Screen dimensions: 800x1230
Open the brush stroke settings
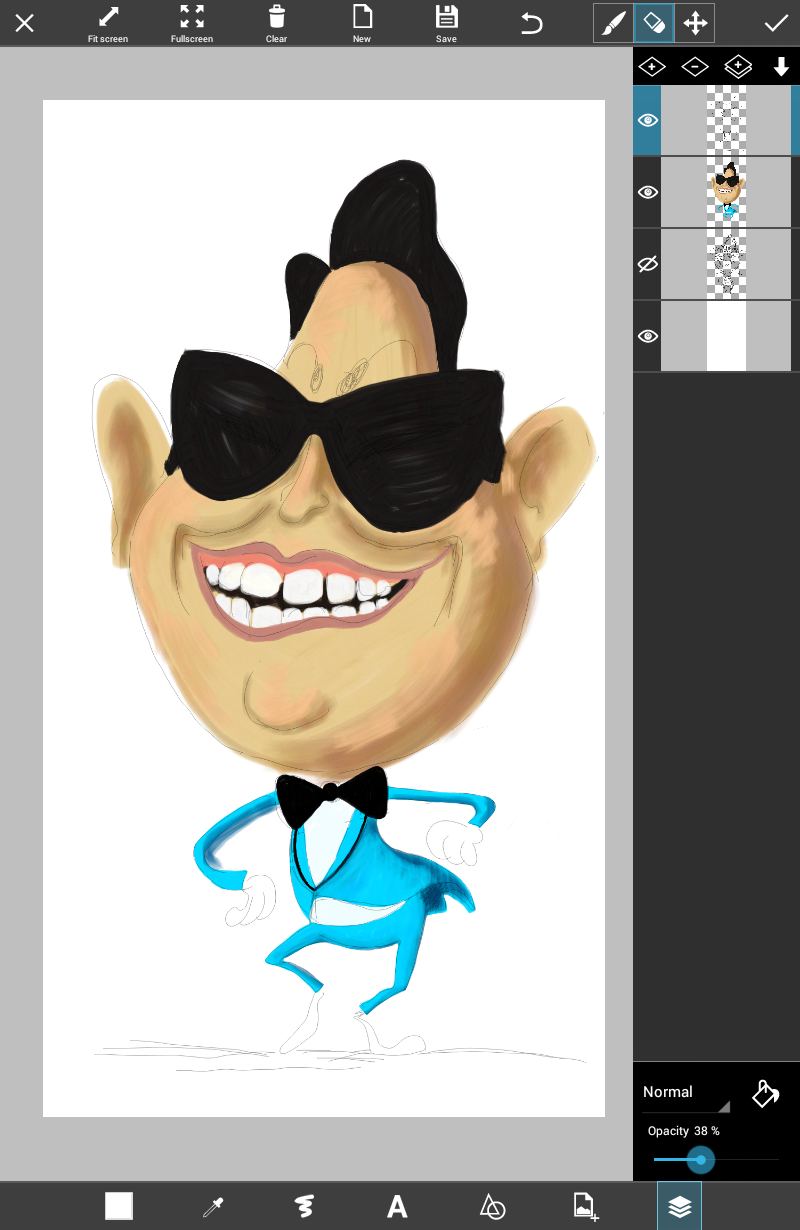point(305,1206)
